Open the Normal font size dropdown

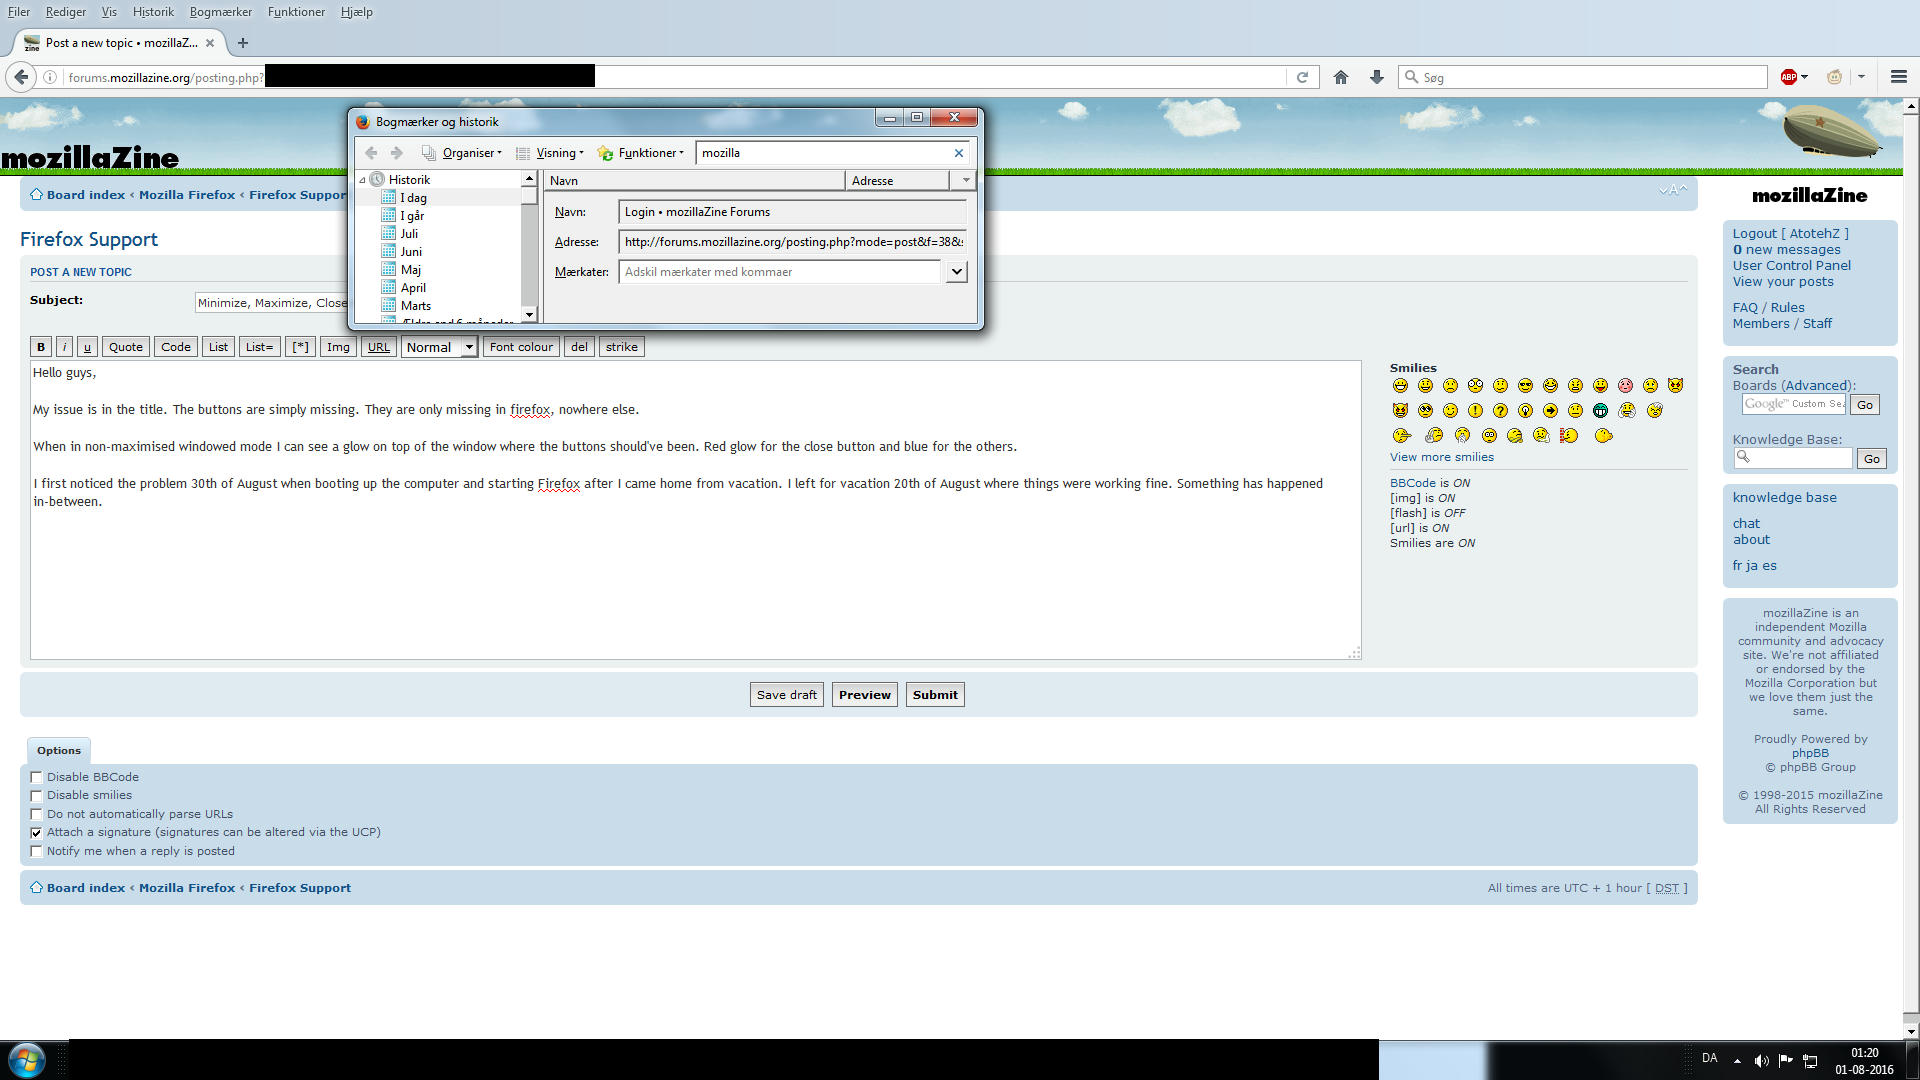point(439,347)
